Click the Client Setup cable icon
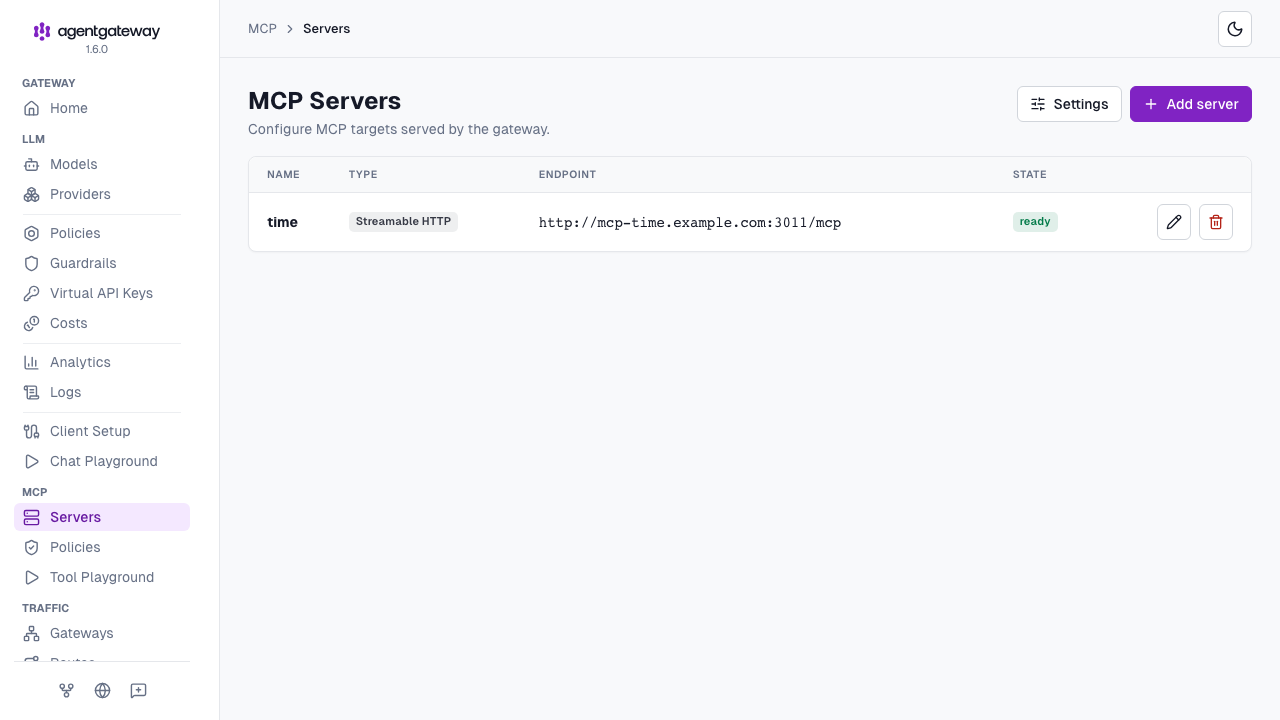 pos(32,431)
